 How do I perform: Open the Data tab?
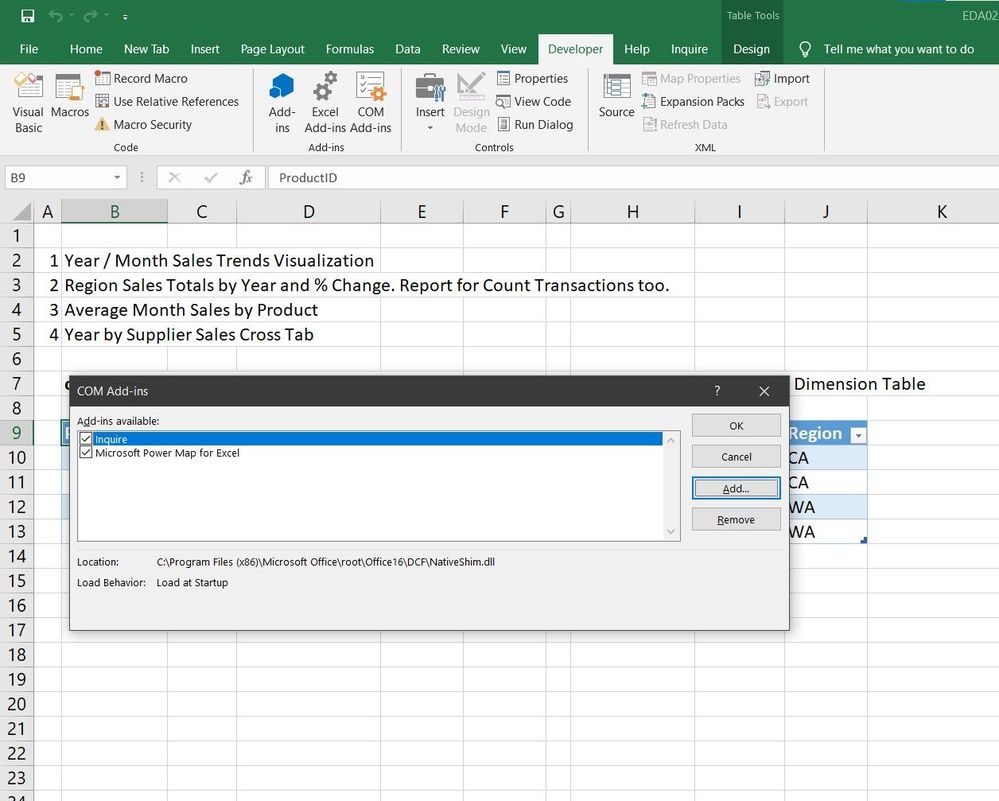pyautogui.click(x=408, y=49)
